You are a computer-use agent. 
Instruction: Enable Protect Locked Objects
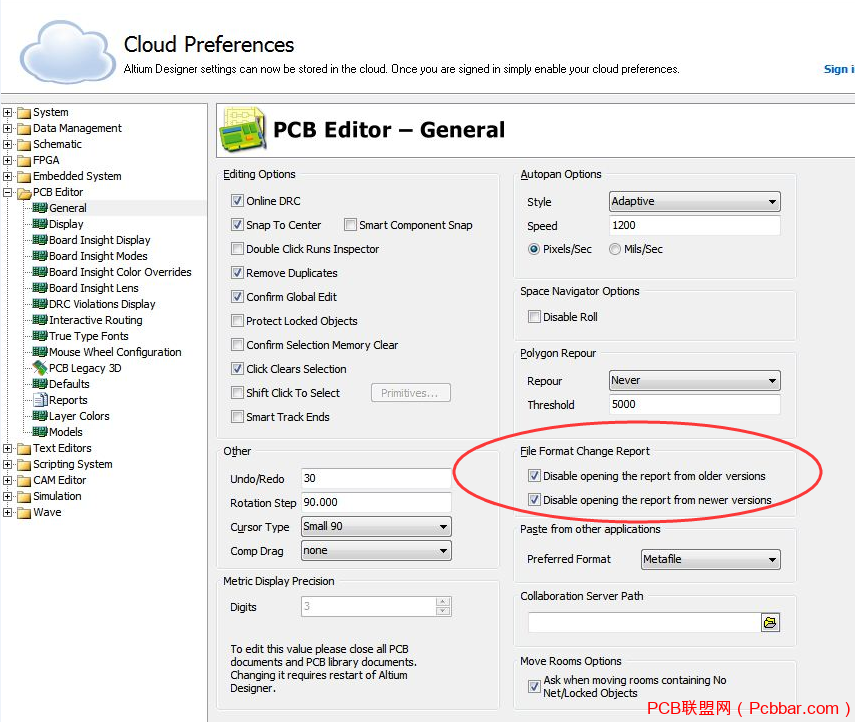click(237, 321)
